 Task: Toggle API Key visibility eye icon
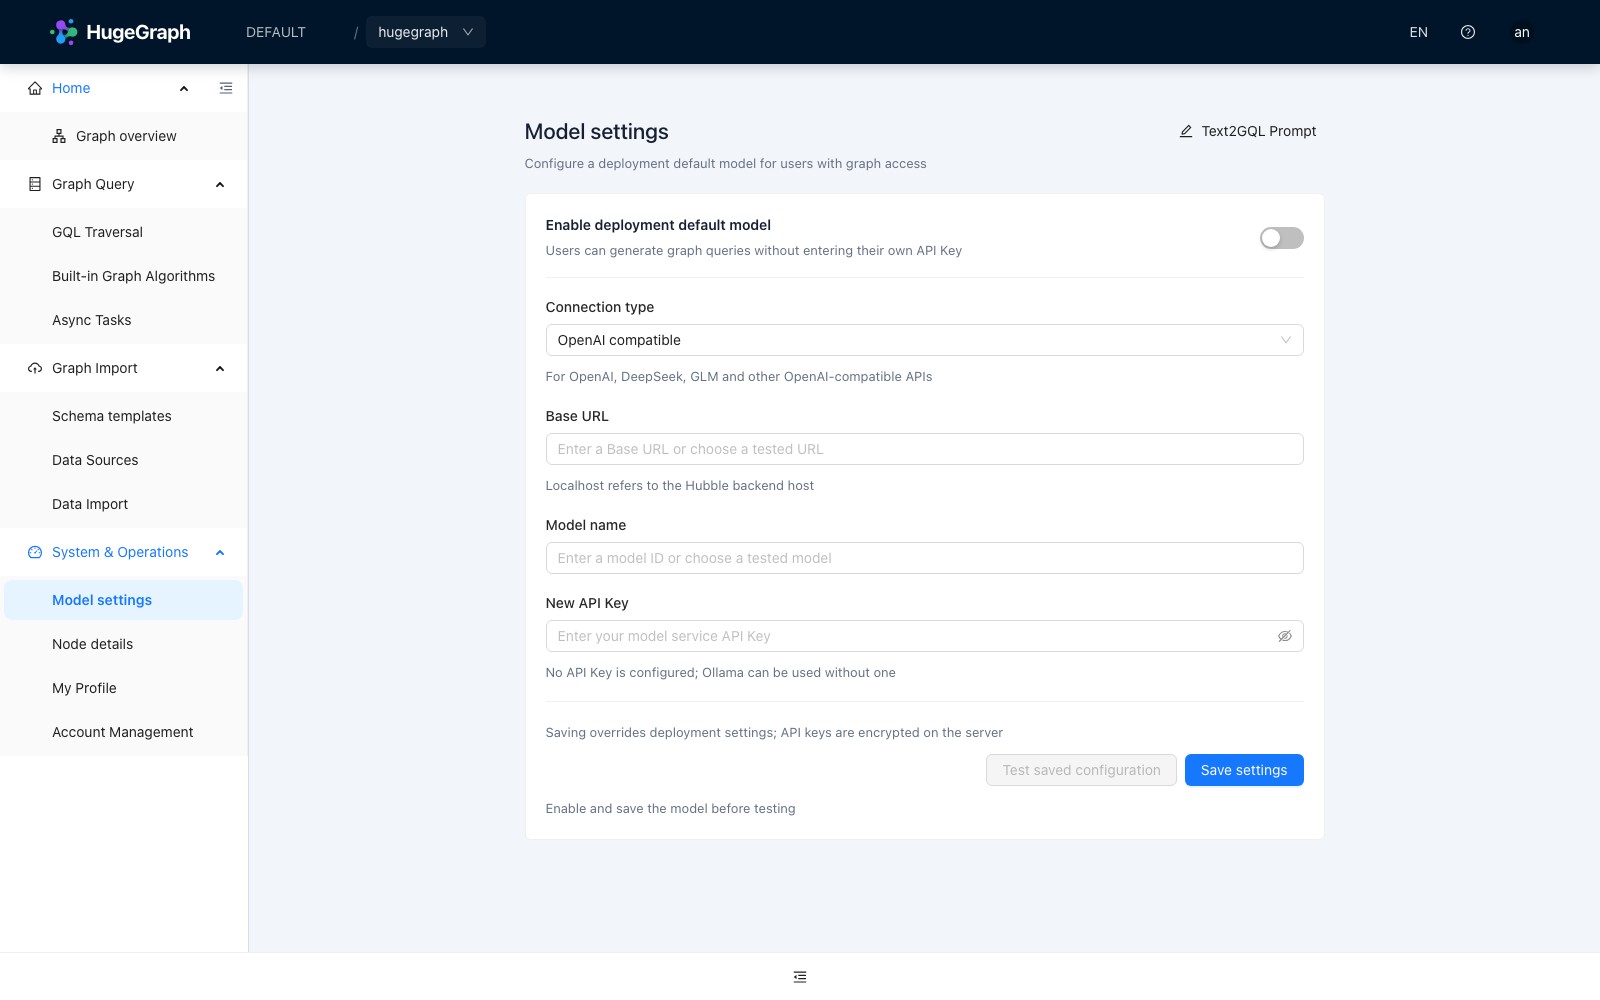coord(1285,636)
